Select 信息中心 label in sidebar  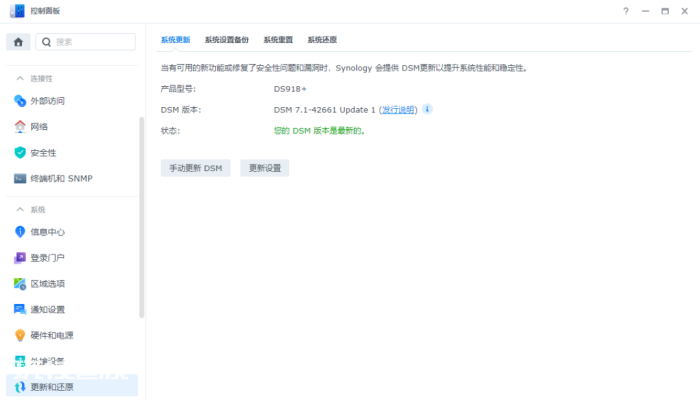click(x=48, y=232)
